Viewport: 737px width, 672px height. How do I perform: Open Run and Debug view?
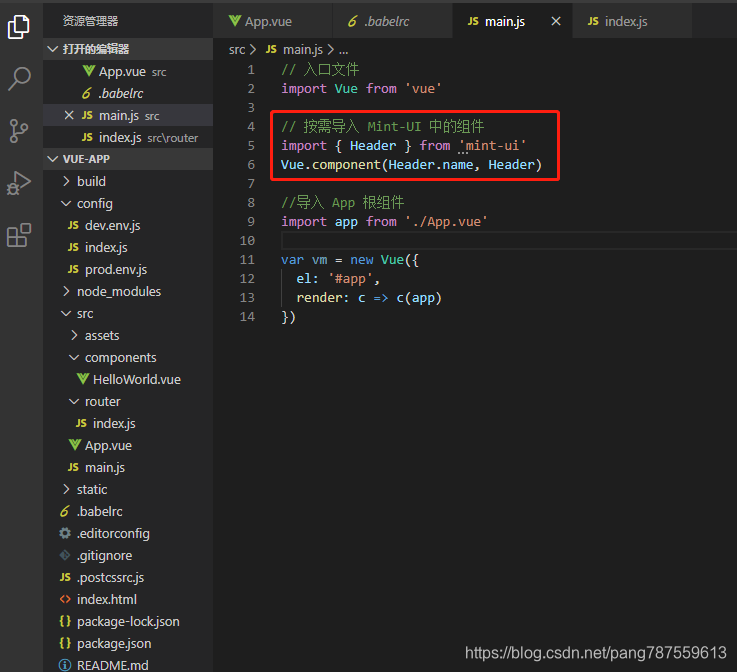19,183
